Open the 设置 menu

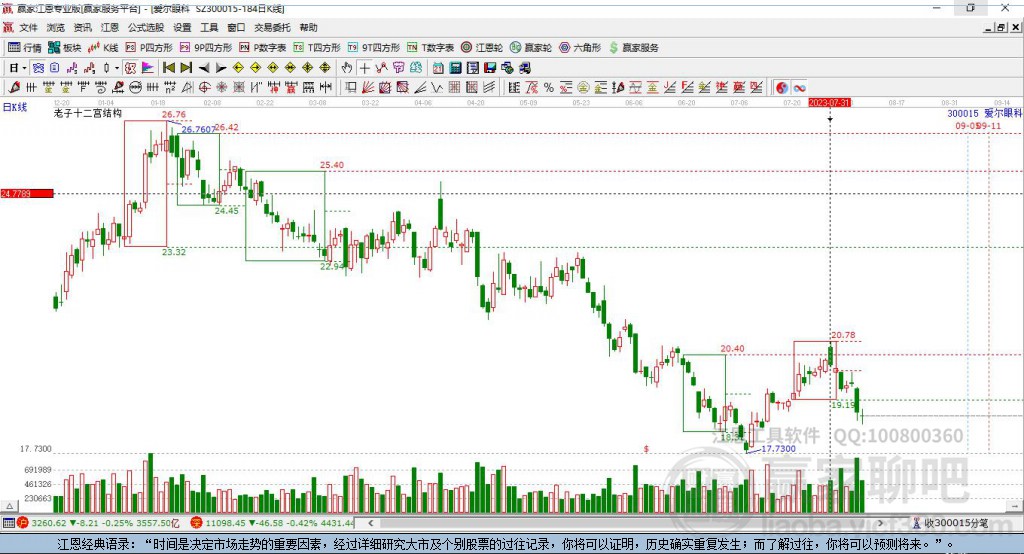pyautogui.click(x=182, y=27)
